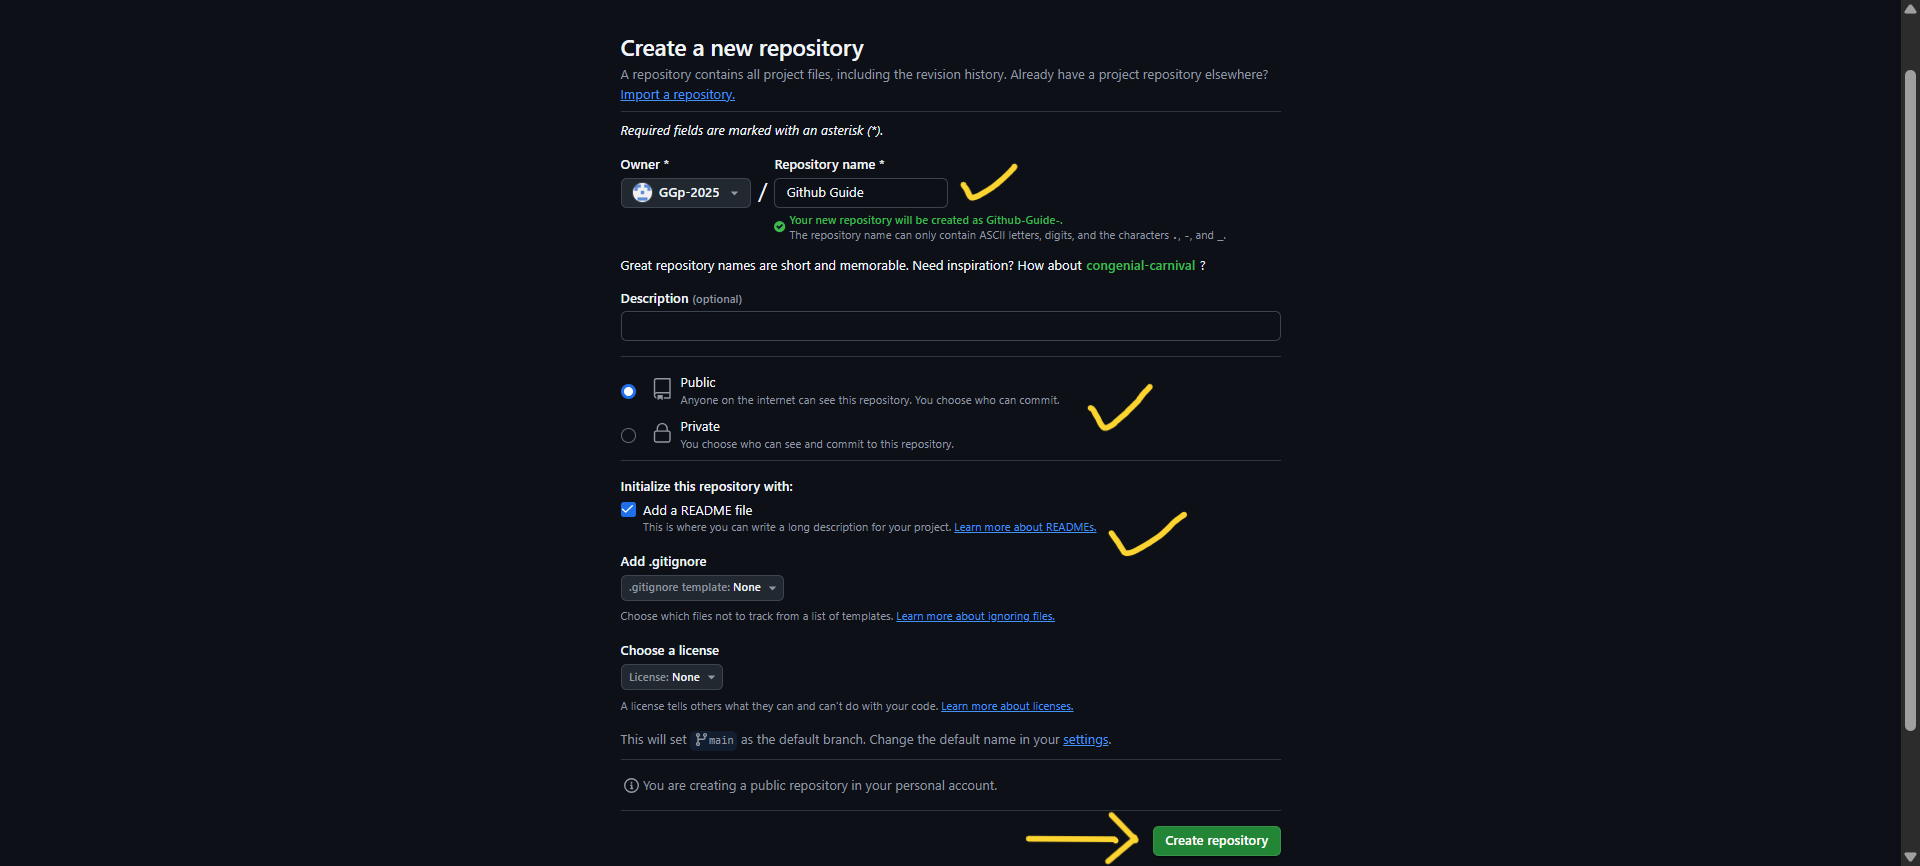Open the License dropdown

[x=671, y=677]
